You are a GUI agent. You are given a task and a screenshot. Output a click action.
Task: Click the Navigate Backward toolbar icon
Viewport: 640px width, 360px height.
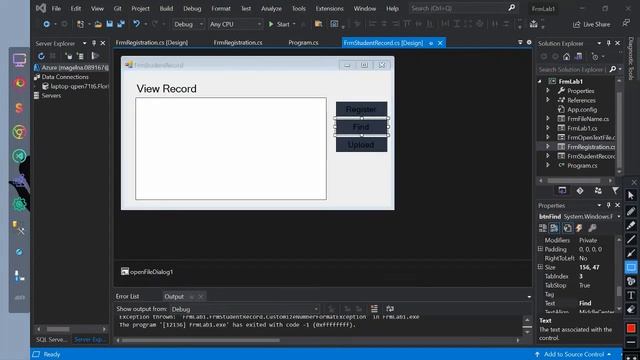[47, 24]
